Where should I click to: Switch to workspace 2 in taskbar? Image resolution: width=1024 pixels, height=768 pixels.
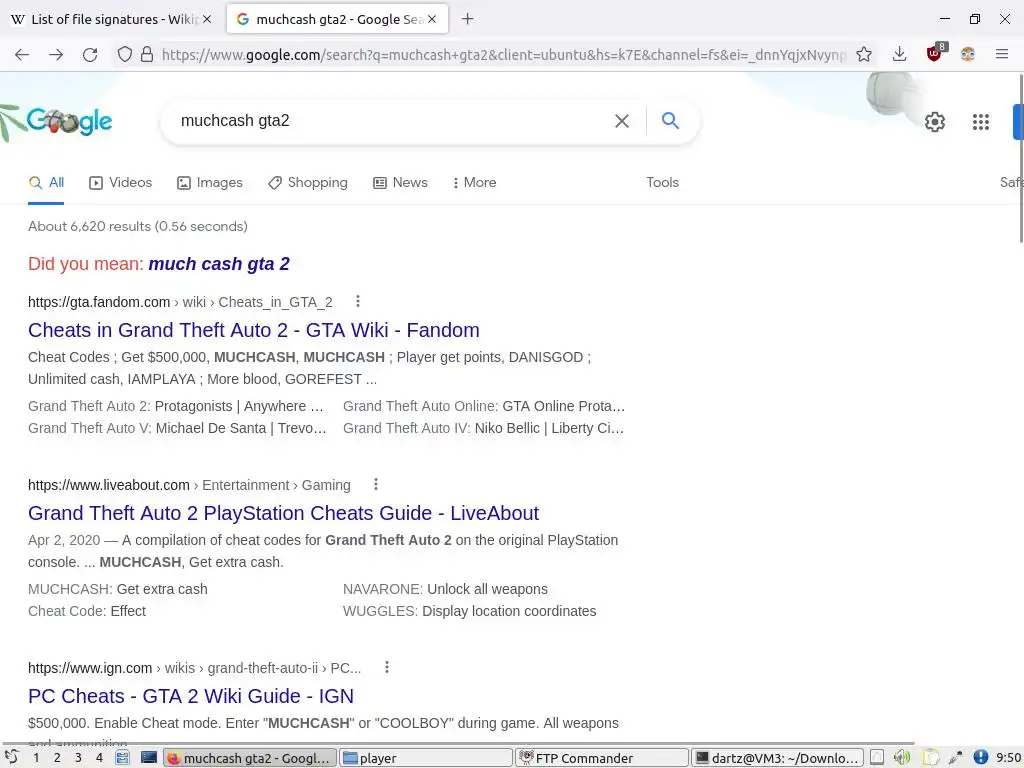(x=57, y=758)
